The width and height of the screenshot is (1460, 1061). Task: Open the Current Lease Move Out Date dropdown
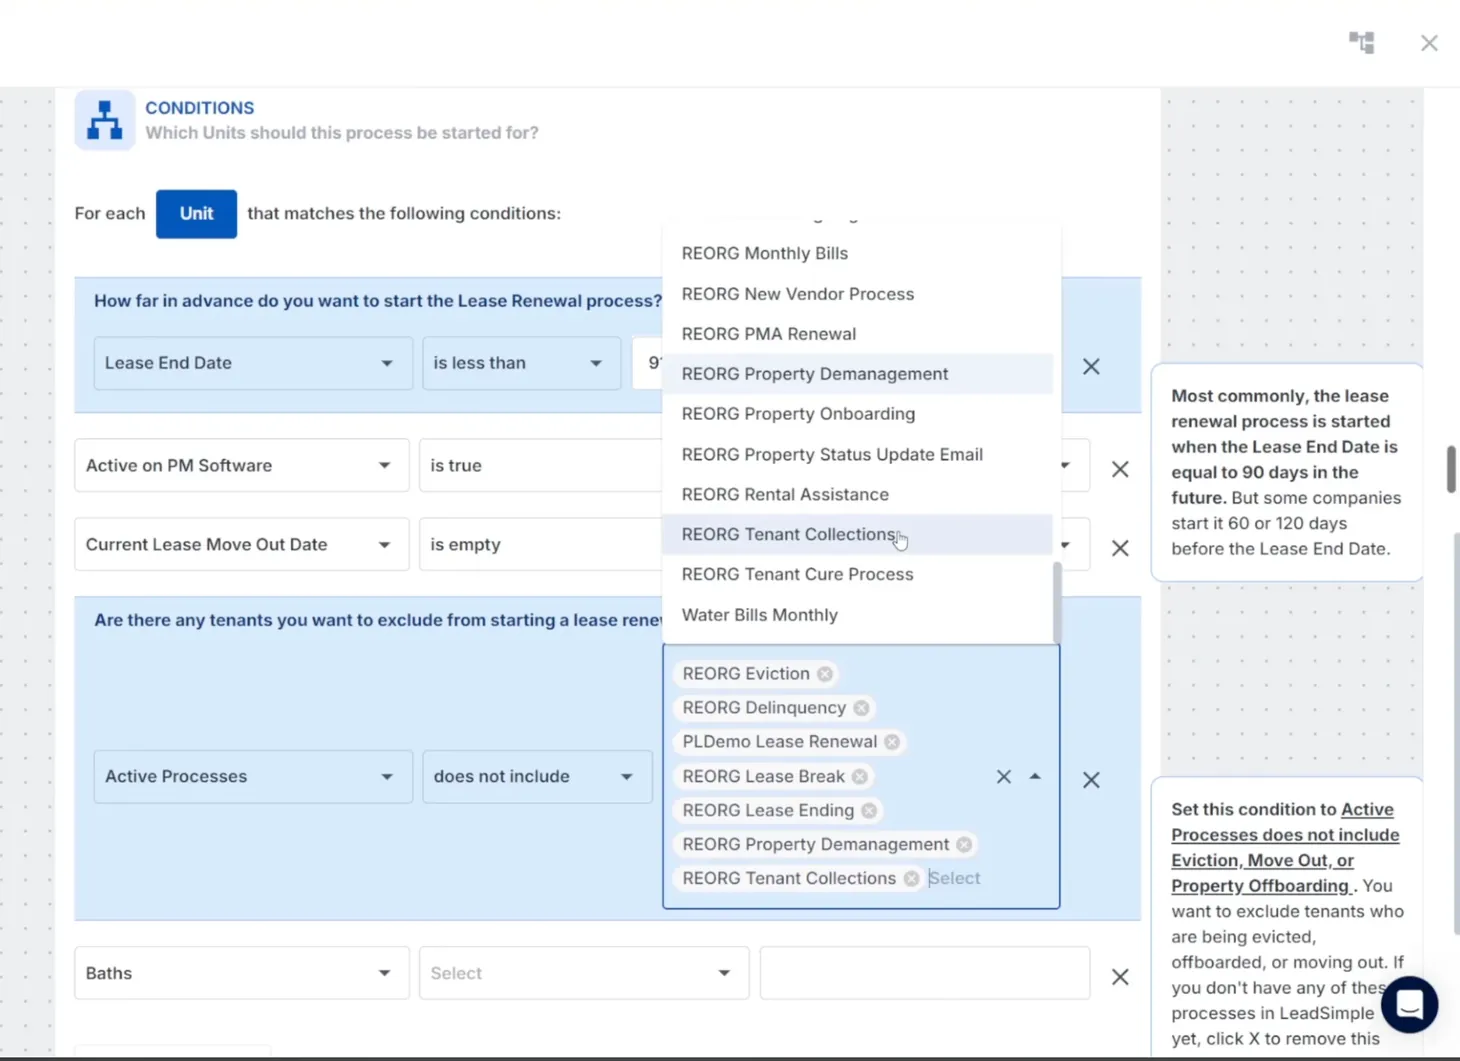tap(242, 544)
